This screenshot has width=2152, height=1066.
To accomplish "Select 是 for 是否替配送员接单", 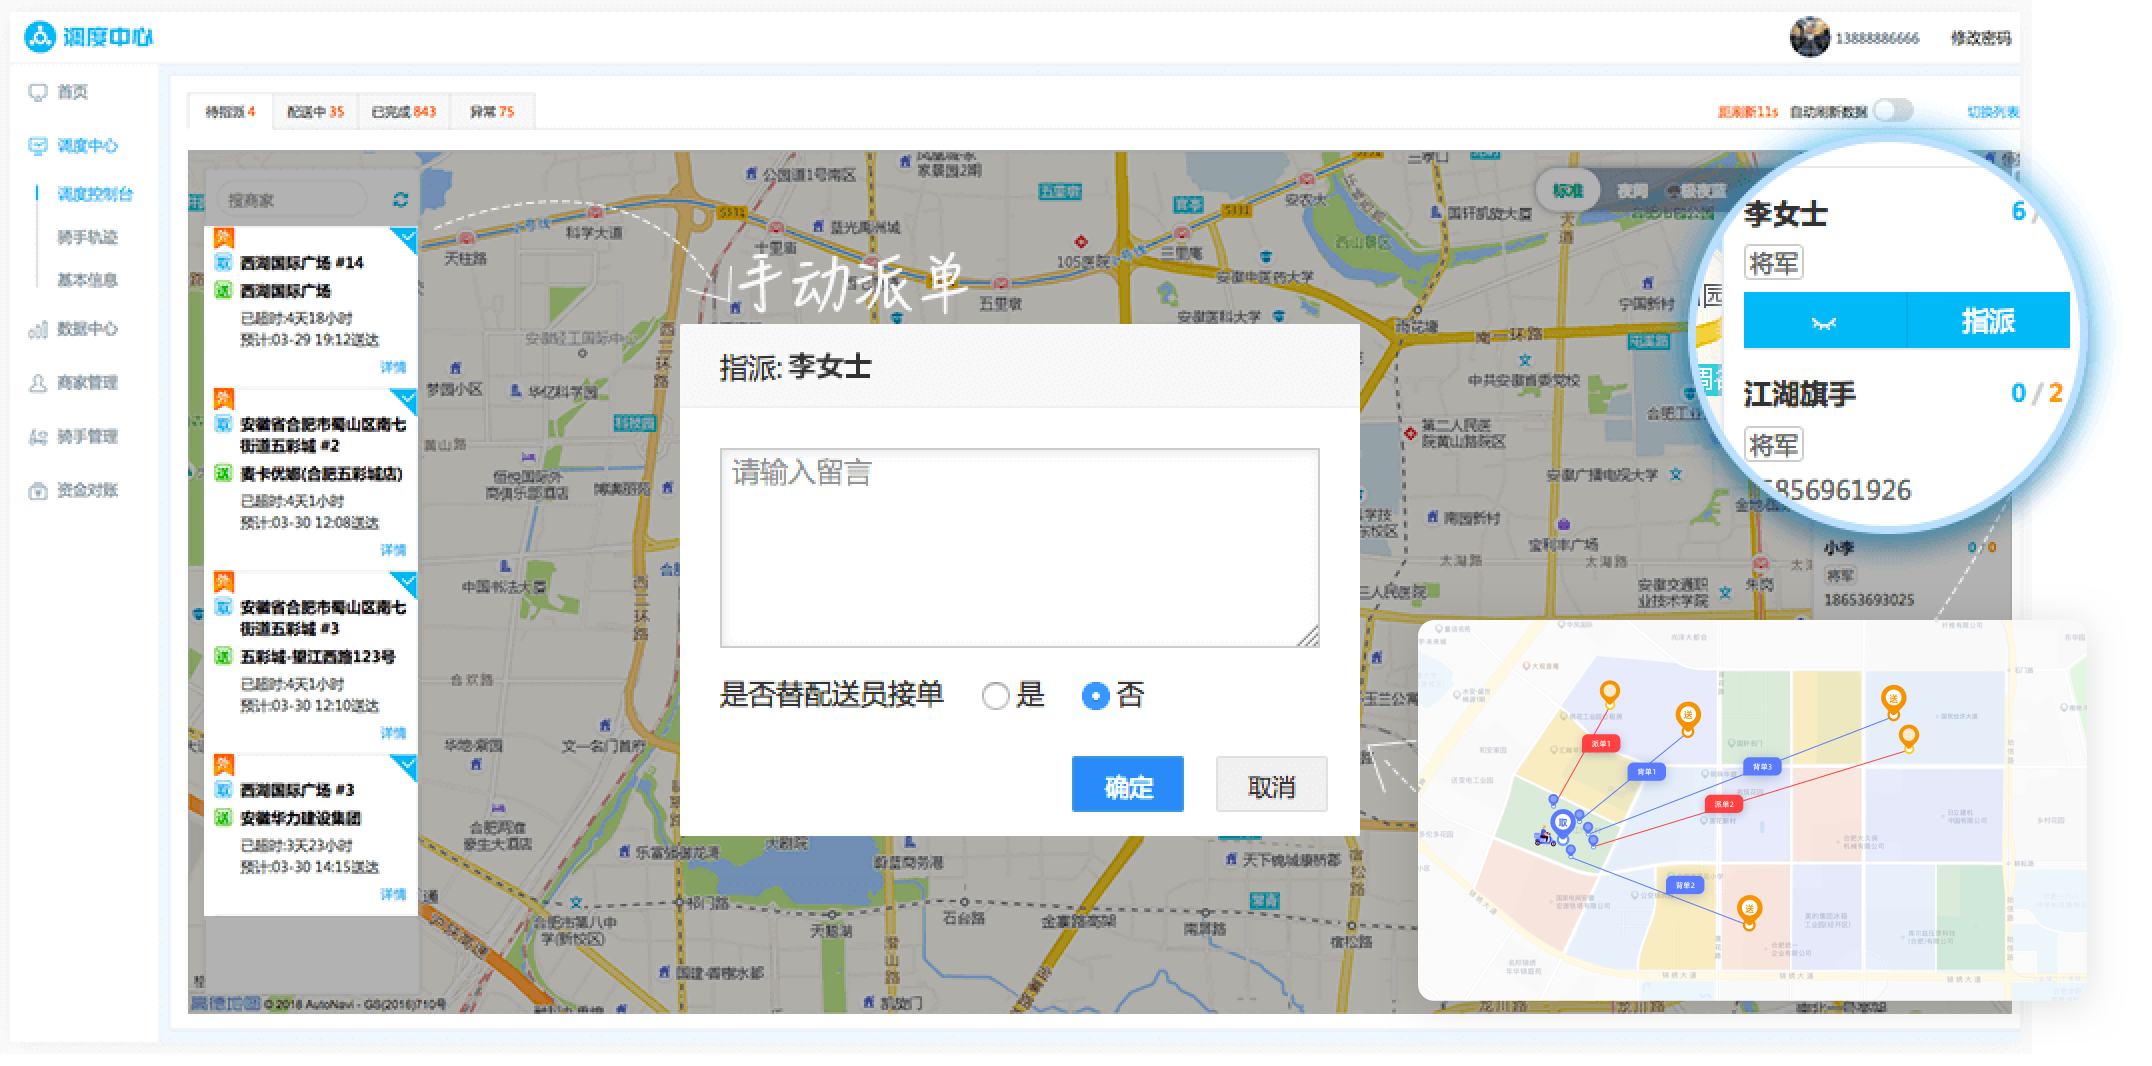I will click(x=995, y=696).
